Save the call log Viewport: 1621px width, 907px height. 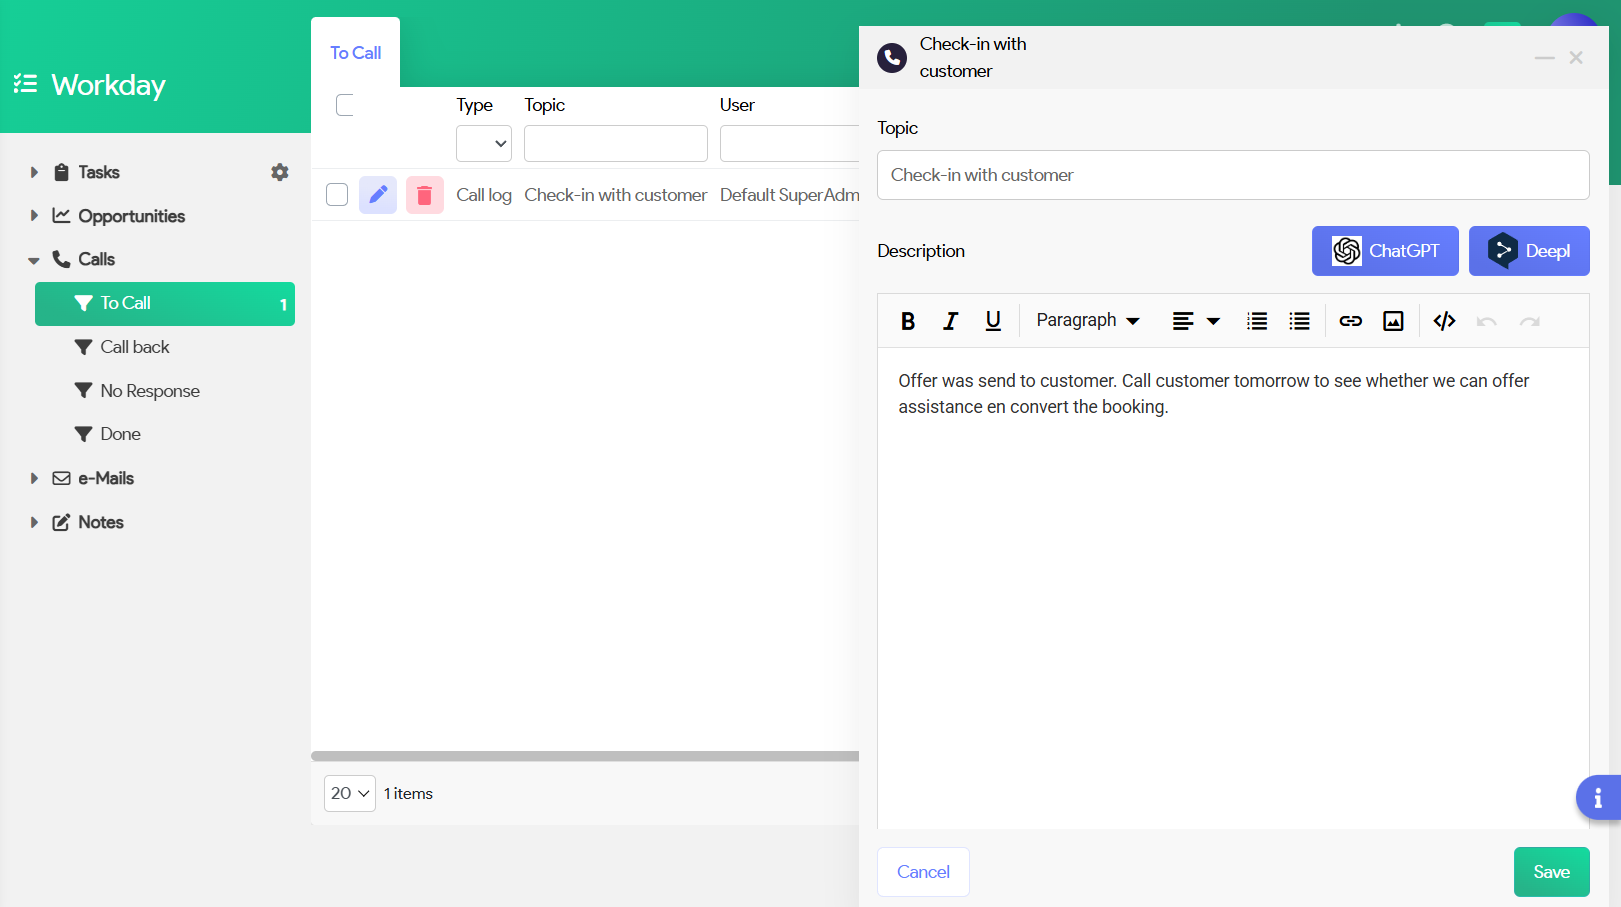(1551, 872)
